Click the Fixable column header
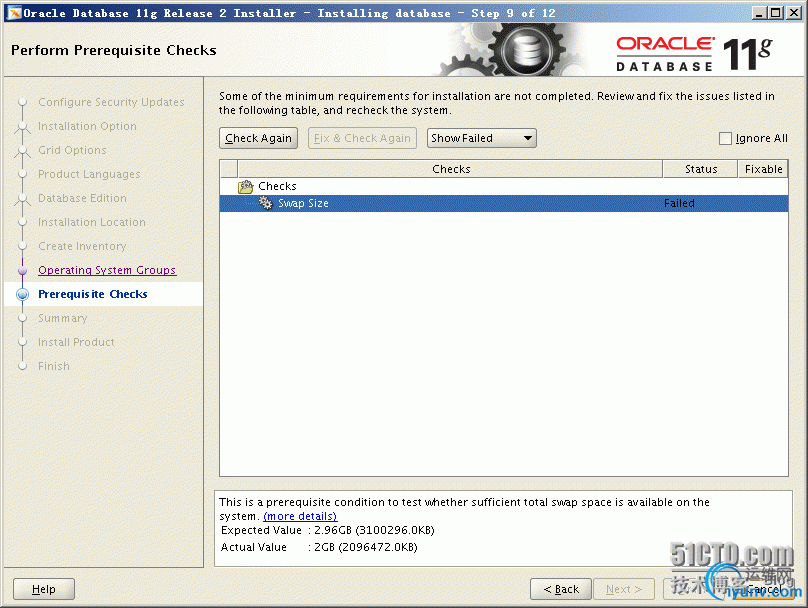The height and width of the screenshot is (608, 808). pos(763,169)
